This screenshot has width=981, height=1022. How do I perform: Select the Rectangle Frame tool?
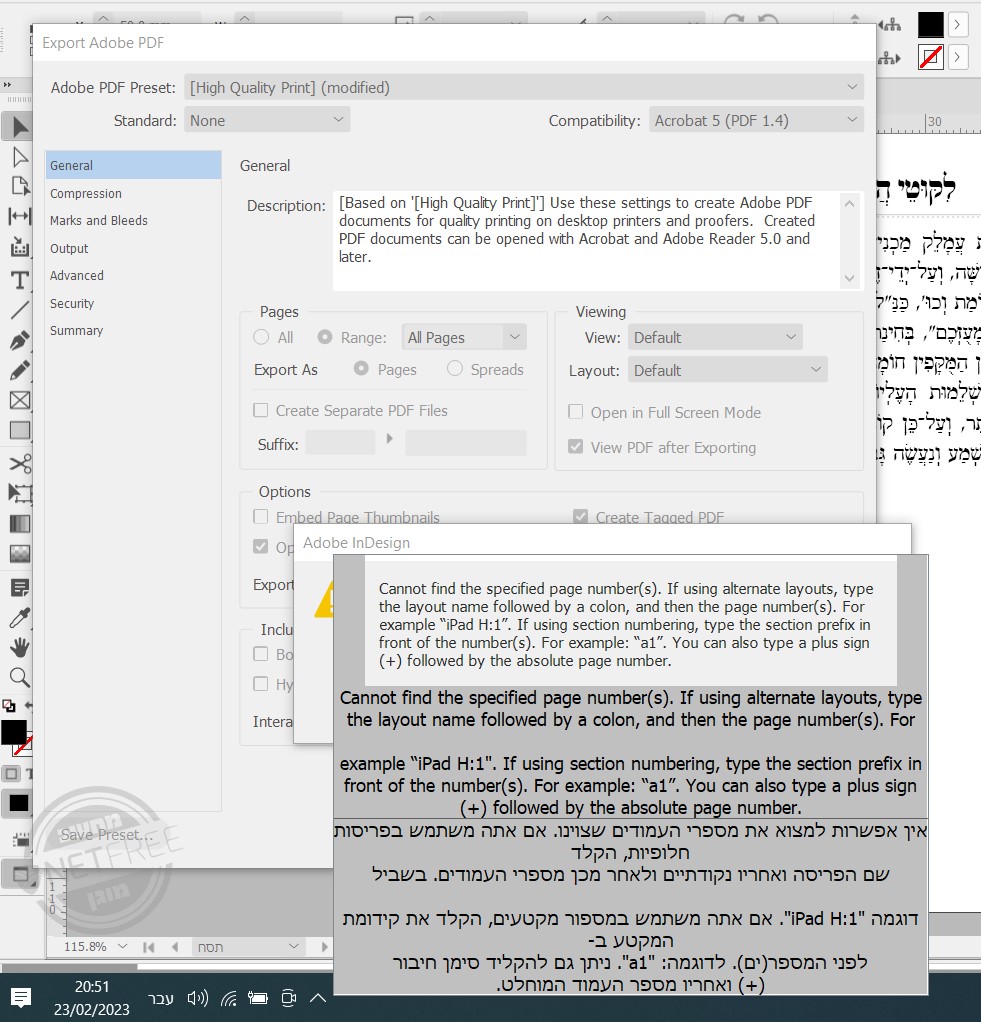point(20,400)
